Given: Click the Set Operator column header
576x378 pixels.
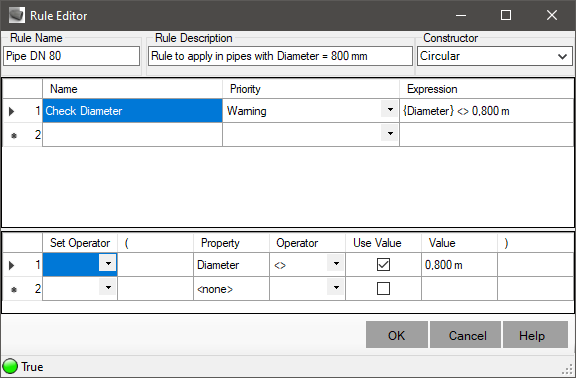Looking at the screenshot, I should click(80, 243).
